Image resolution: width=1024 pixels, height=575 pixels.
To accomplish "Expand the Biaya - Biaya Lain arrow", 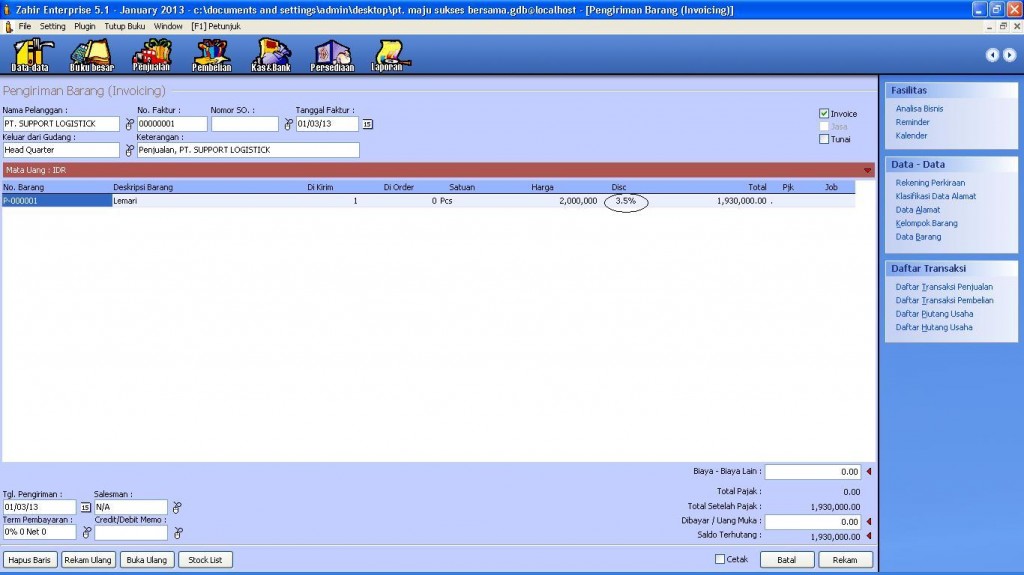I will [x=868, y=472].
